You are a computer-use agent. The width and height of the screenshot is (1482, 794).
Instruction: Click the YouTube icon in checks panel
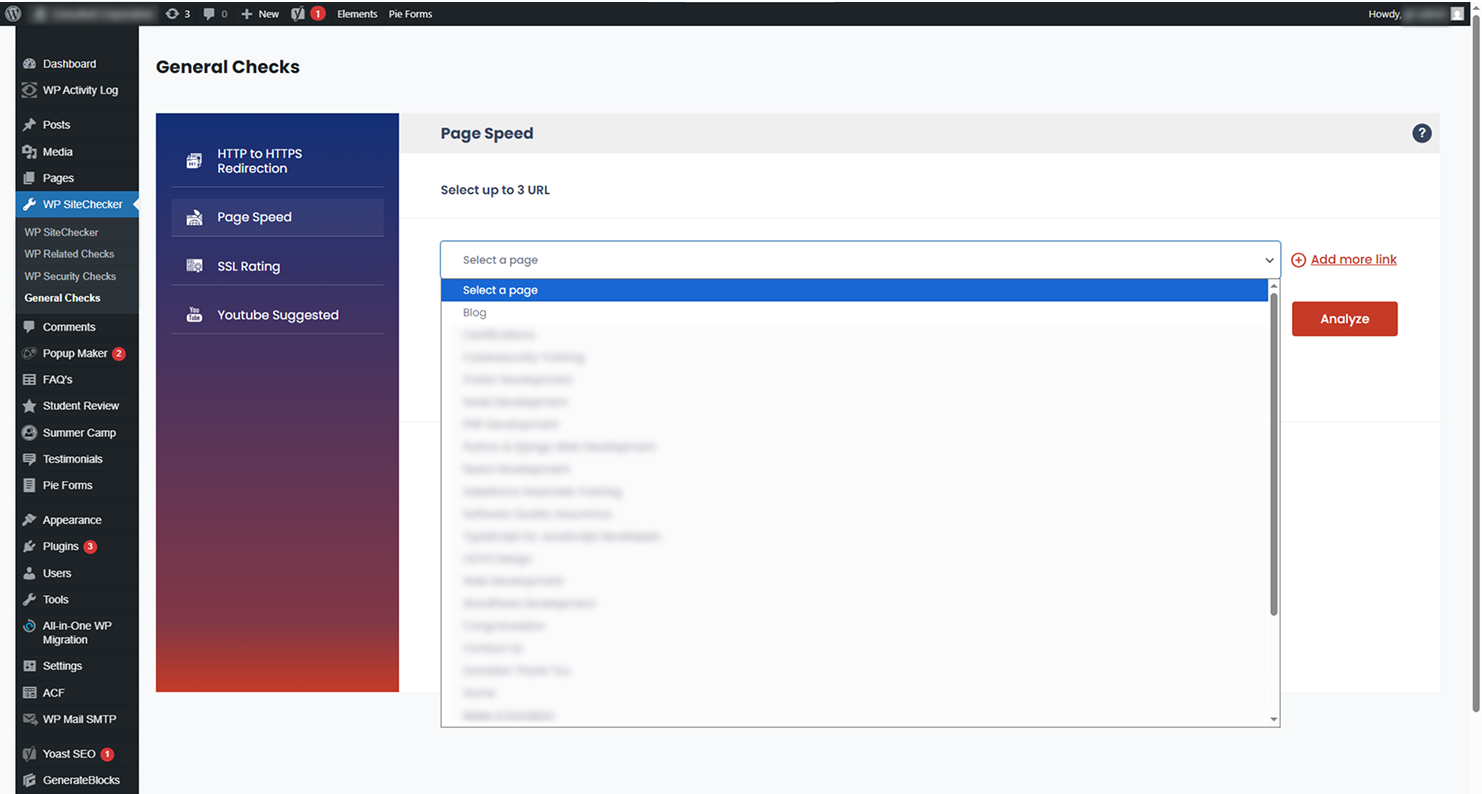click(195, 315)
